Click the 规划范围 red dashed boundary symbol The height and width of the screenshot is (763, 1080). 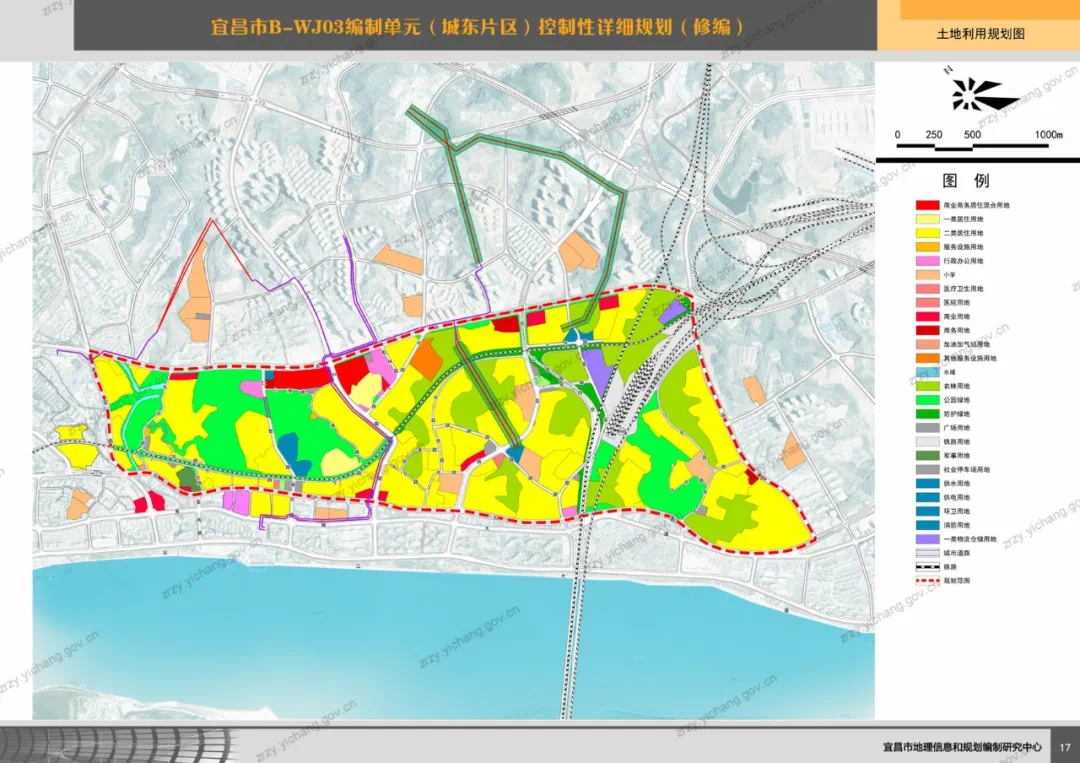[927, 581]
